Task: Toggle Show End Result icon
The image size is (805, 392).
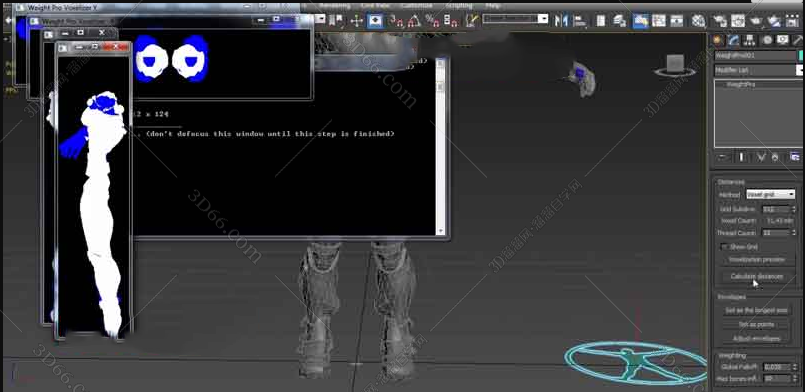Action: point(741,158)
